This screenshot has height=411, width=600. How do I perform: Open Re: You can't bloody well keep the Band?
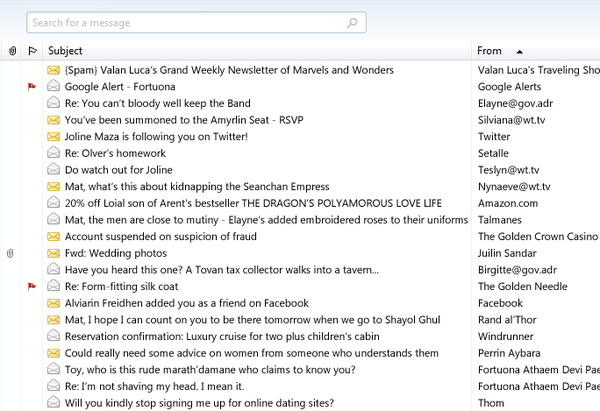(x=158, y=103)
